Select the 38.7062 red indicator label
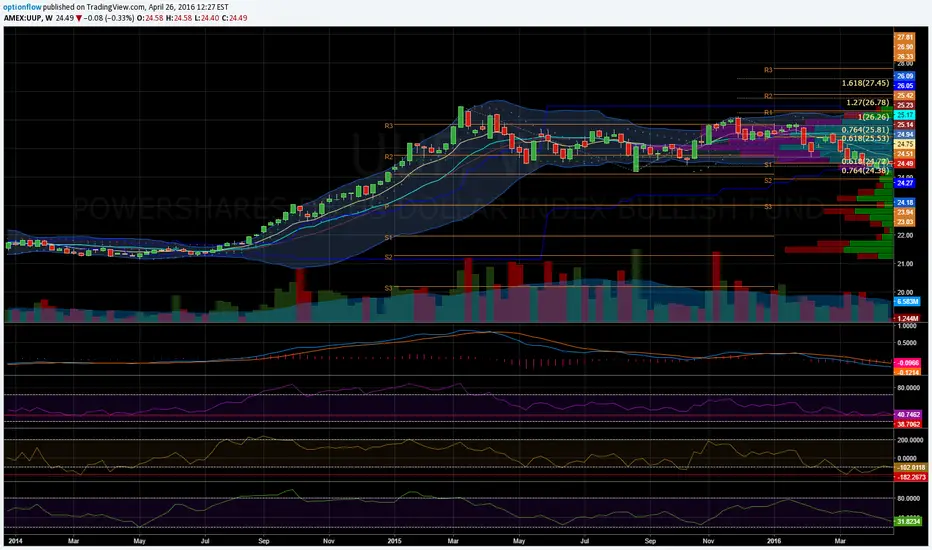Image resolution: width=932 pixels, height=550 pixels. (x=908, y=425)
